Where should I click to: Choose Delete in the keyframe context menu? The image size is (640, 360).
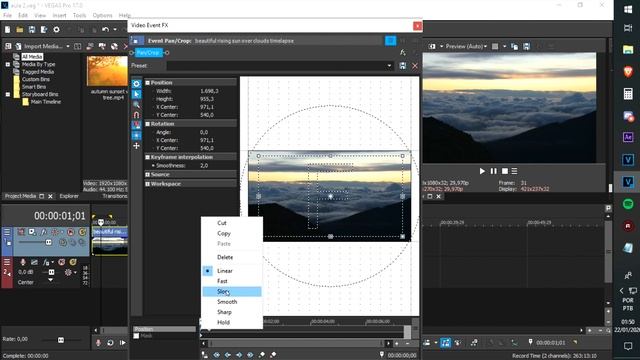[225, 257]
